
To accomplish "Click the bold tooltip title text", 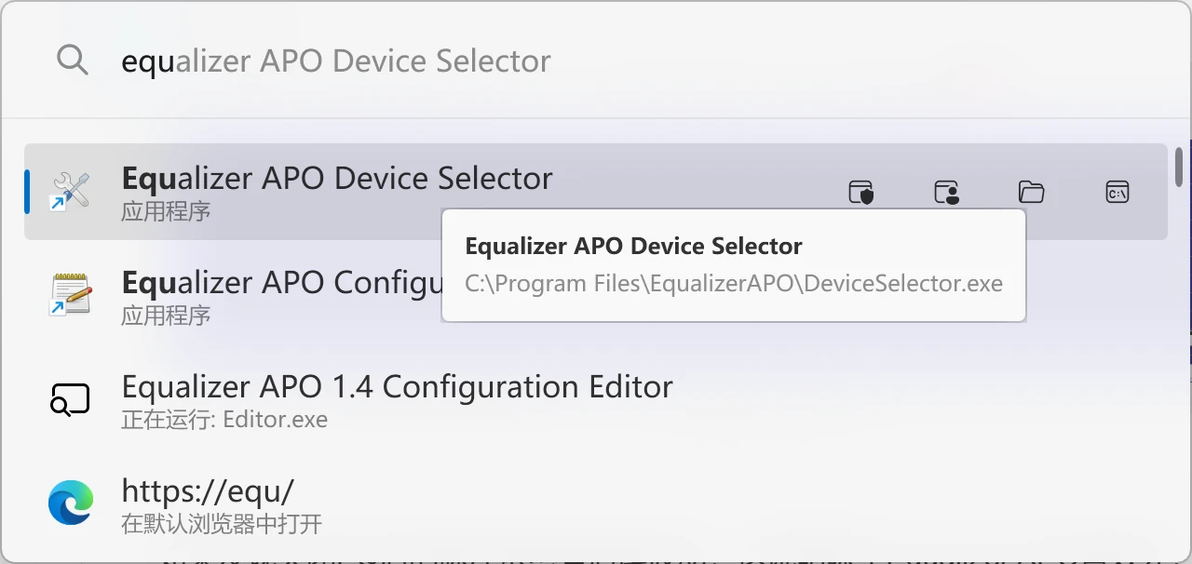I will 634,247.
